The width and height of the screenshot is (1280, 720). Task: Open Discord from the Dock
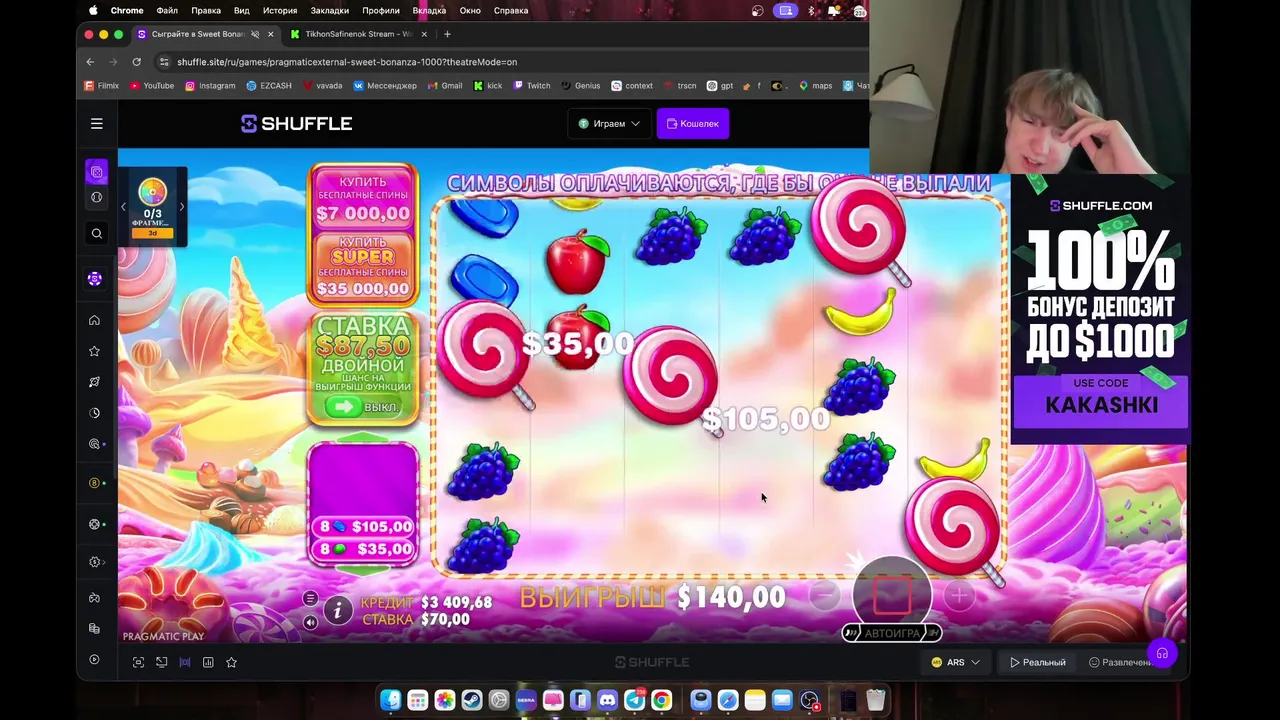(x=607, y=700)
